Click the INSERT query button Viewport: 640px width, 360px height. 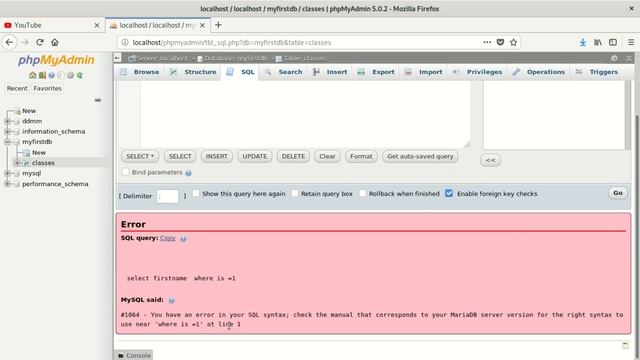click(x=216, y=157)
